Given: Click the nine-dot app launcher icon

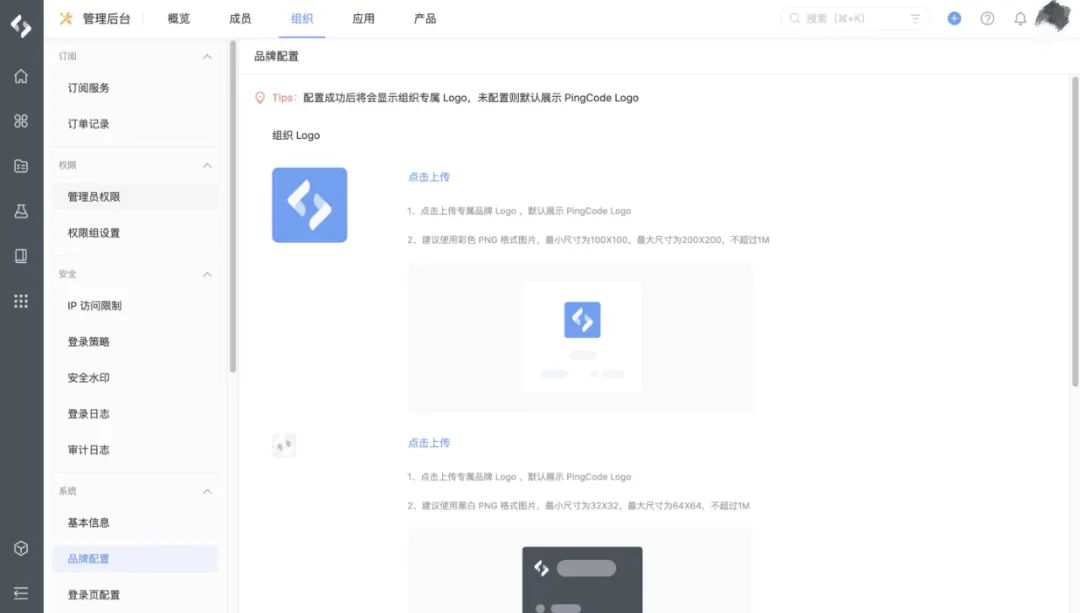Looking at the screenshot, I should click(20, 300).
